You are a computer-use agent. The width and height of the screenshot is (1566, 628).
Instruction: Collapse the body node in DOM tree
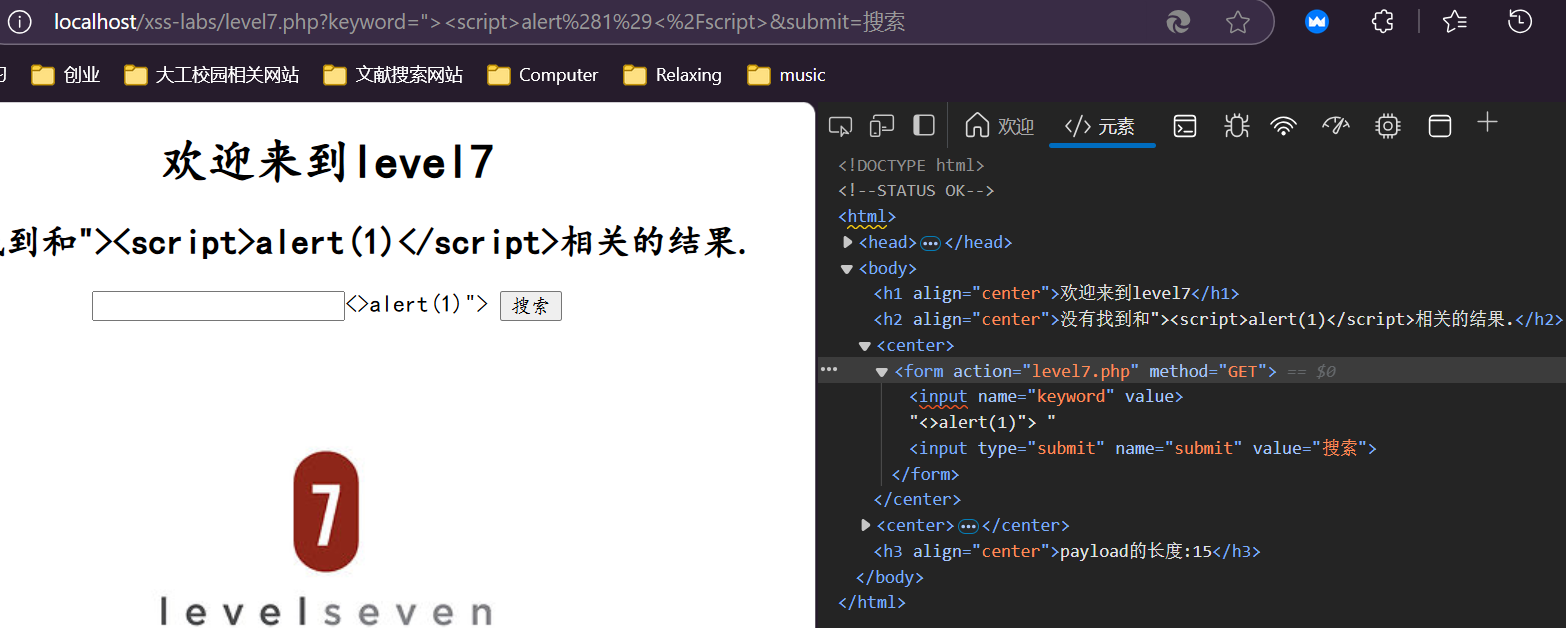point(847,268)
